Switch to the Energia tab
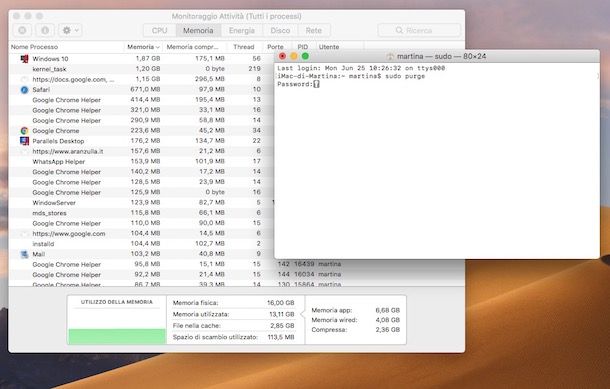Image resolution: width=610 pixels, height=389 pixels. [x=242, y=30]
